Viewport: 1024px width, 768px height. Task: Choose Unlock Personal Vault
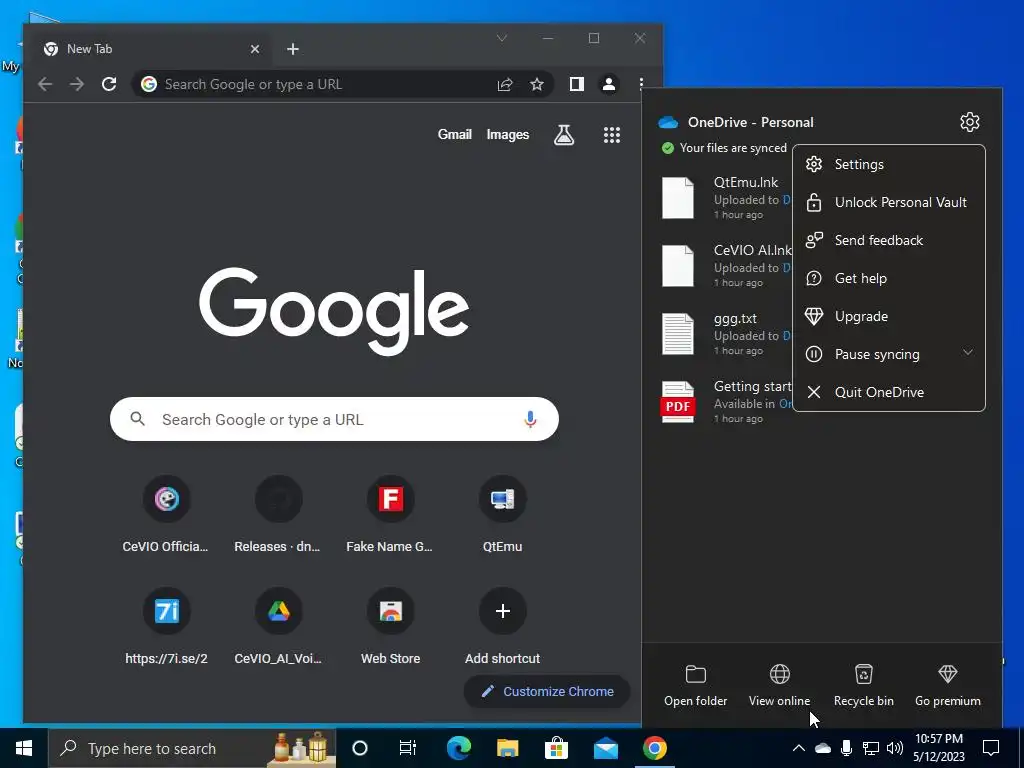coord(888,202)
